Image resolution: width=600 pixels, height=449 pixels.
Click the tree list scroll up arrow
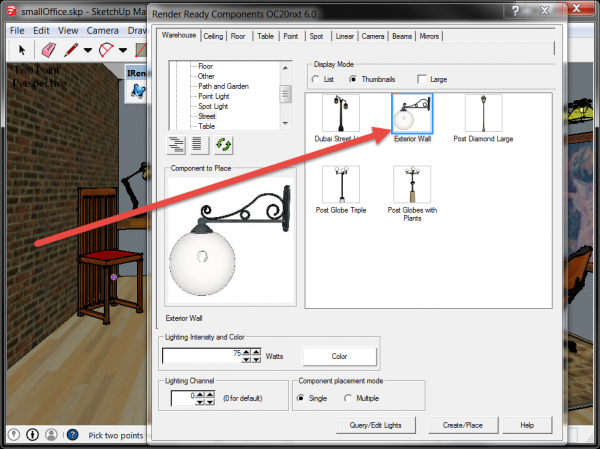[285, 68]
